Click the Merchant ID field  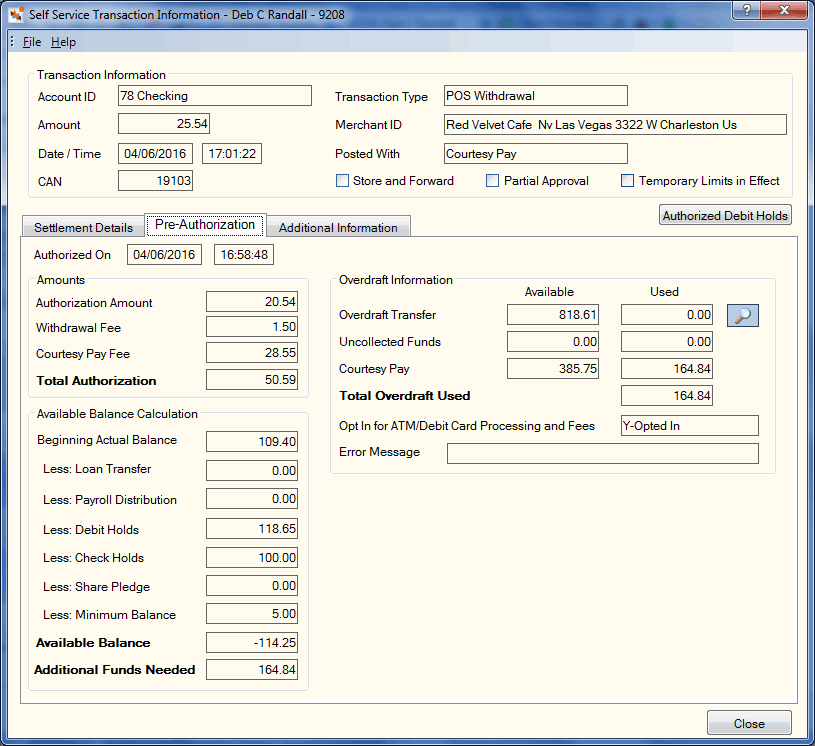pyautogui.click(x=615, y=125)
